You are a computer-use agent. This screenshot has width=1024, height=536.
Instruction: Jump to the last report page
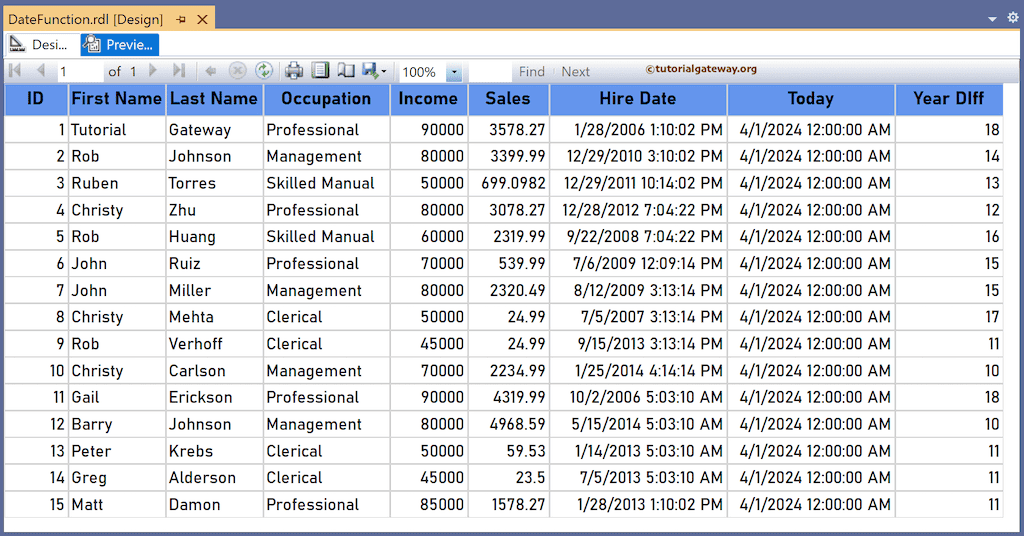(x=179, y=71)
